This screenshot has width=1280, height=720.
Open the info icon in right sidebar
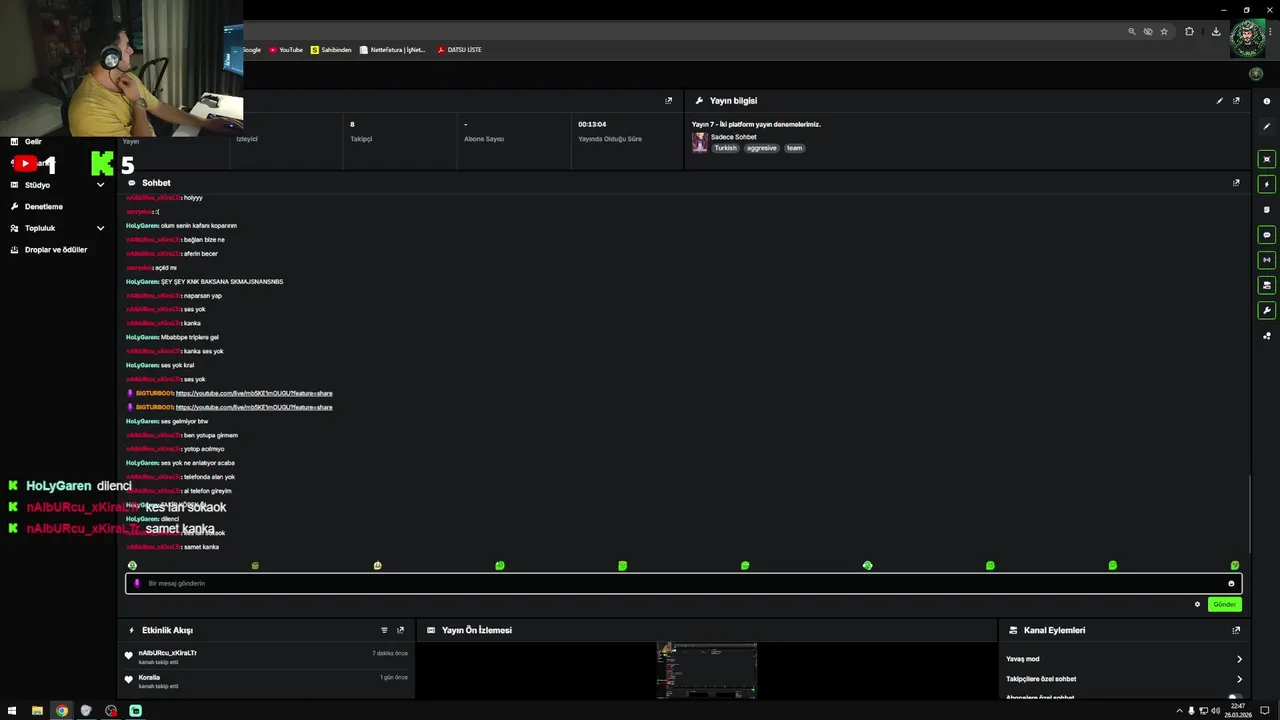click(x=1267, y=101)
